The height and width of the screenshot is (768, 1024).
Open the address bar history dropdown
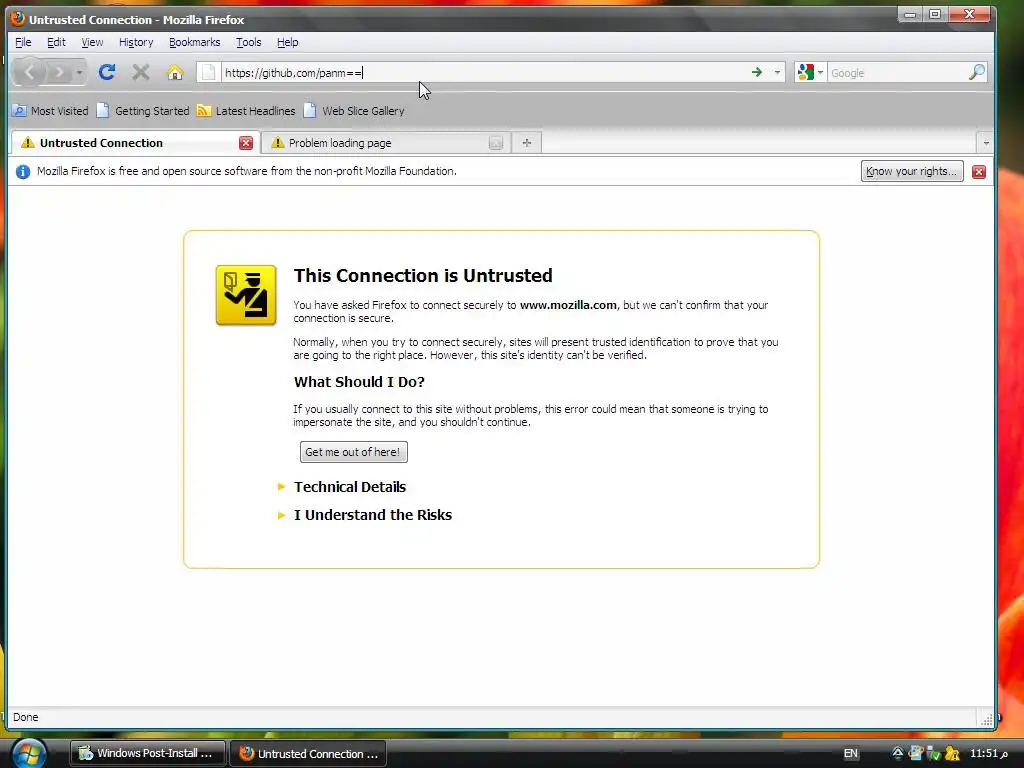[x=777, y=72]
